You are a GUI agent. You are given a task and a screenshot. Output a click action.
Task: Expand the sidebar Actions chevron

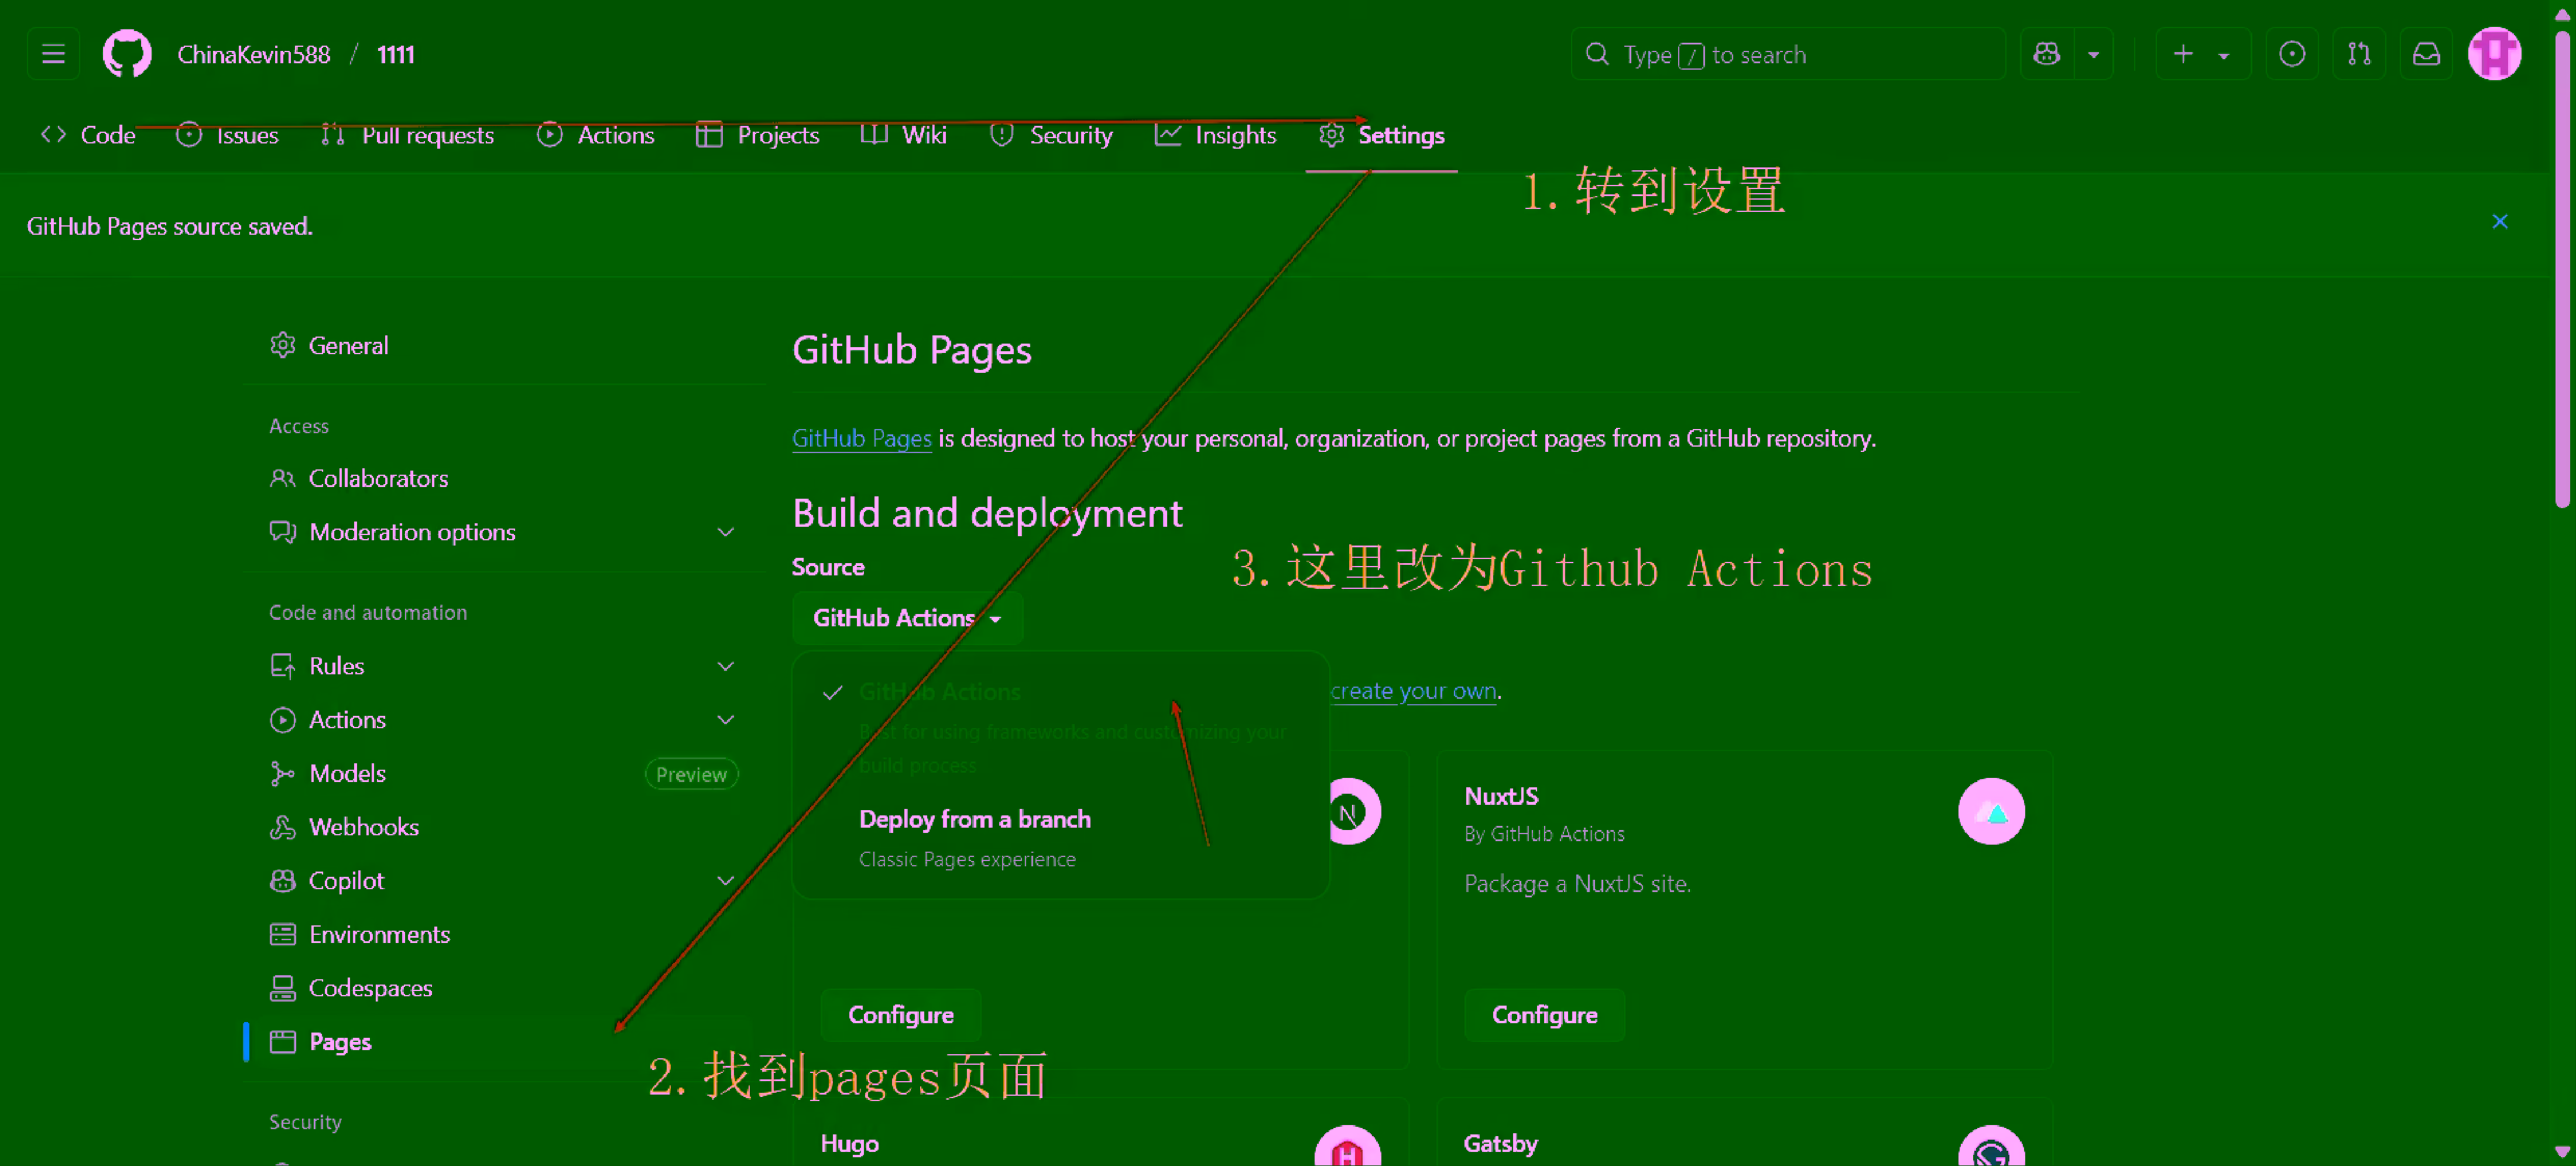point(726,720)
